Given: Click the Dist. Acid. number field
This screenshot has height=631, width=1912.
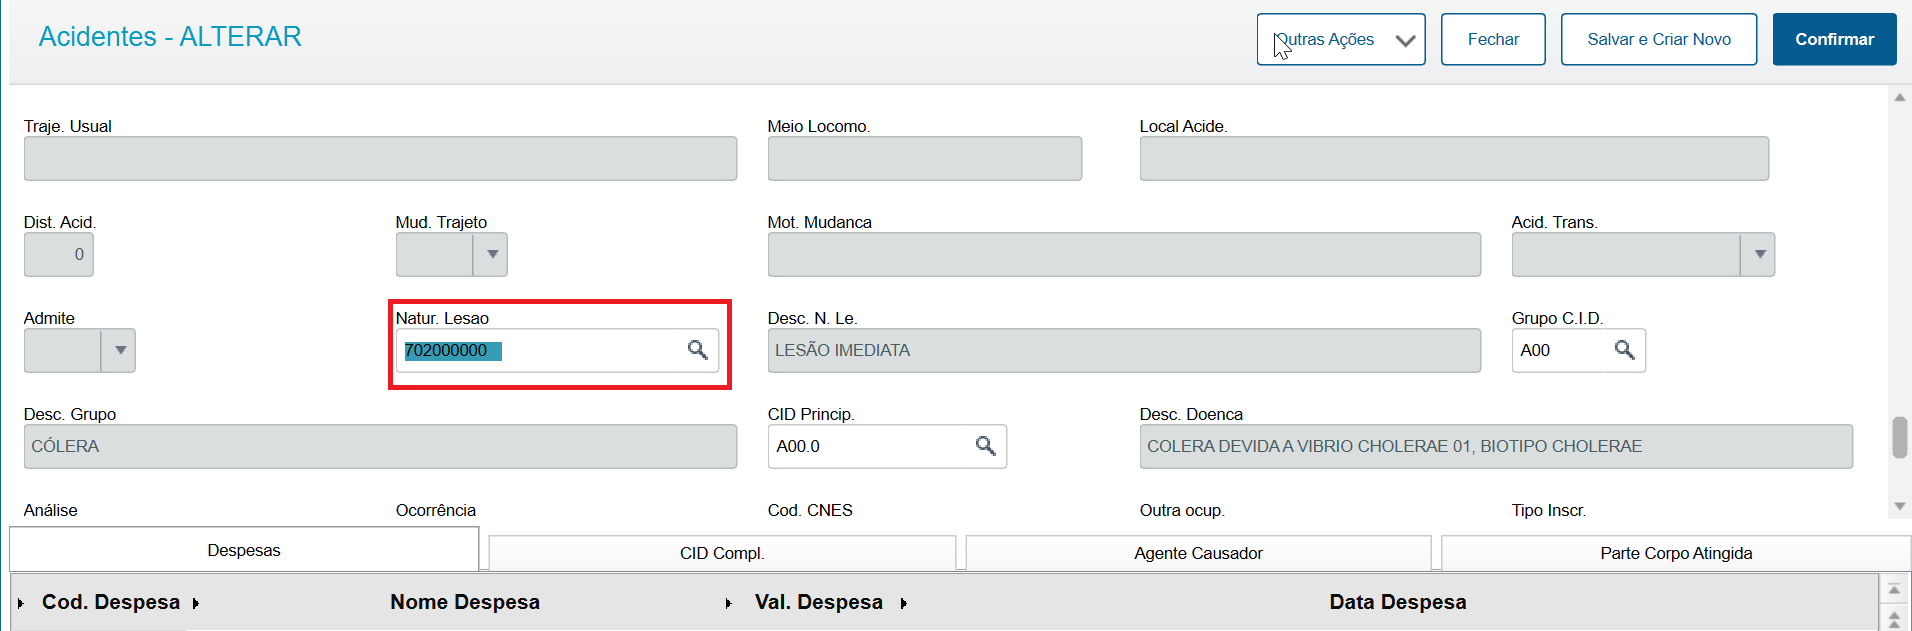Looking at the screenshot, I should [59, 254].
